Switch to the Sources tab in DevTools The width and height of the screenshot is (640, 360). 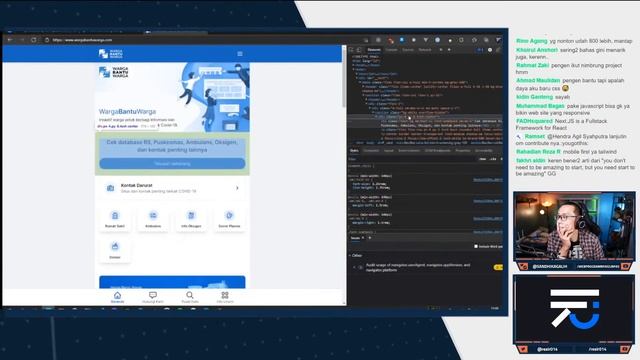point(408,50)
